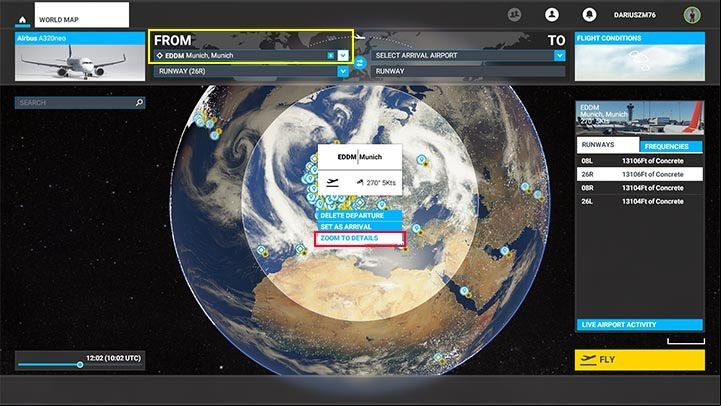Viewport: 721px width, 406px height.
Task: Clear the EDDM departure airport field
Action: coord(331,55)
